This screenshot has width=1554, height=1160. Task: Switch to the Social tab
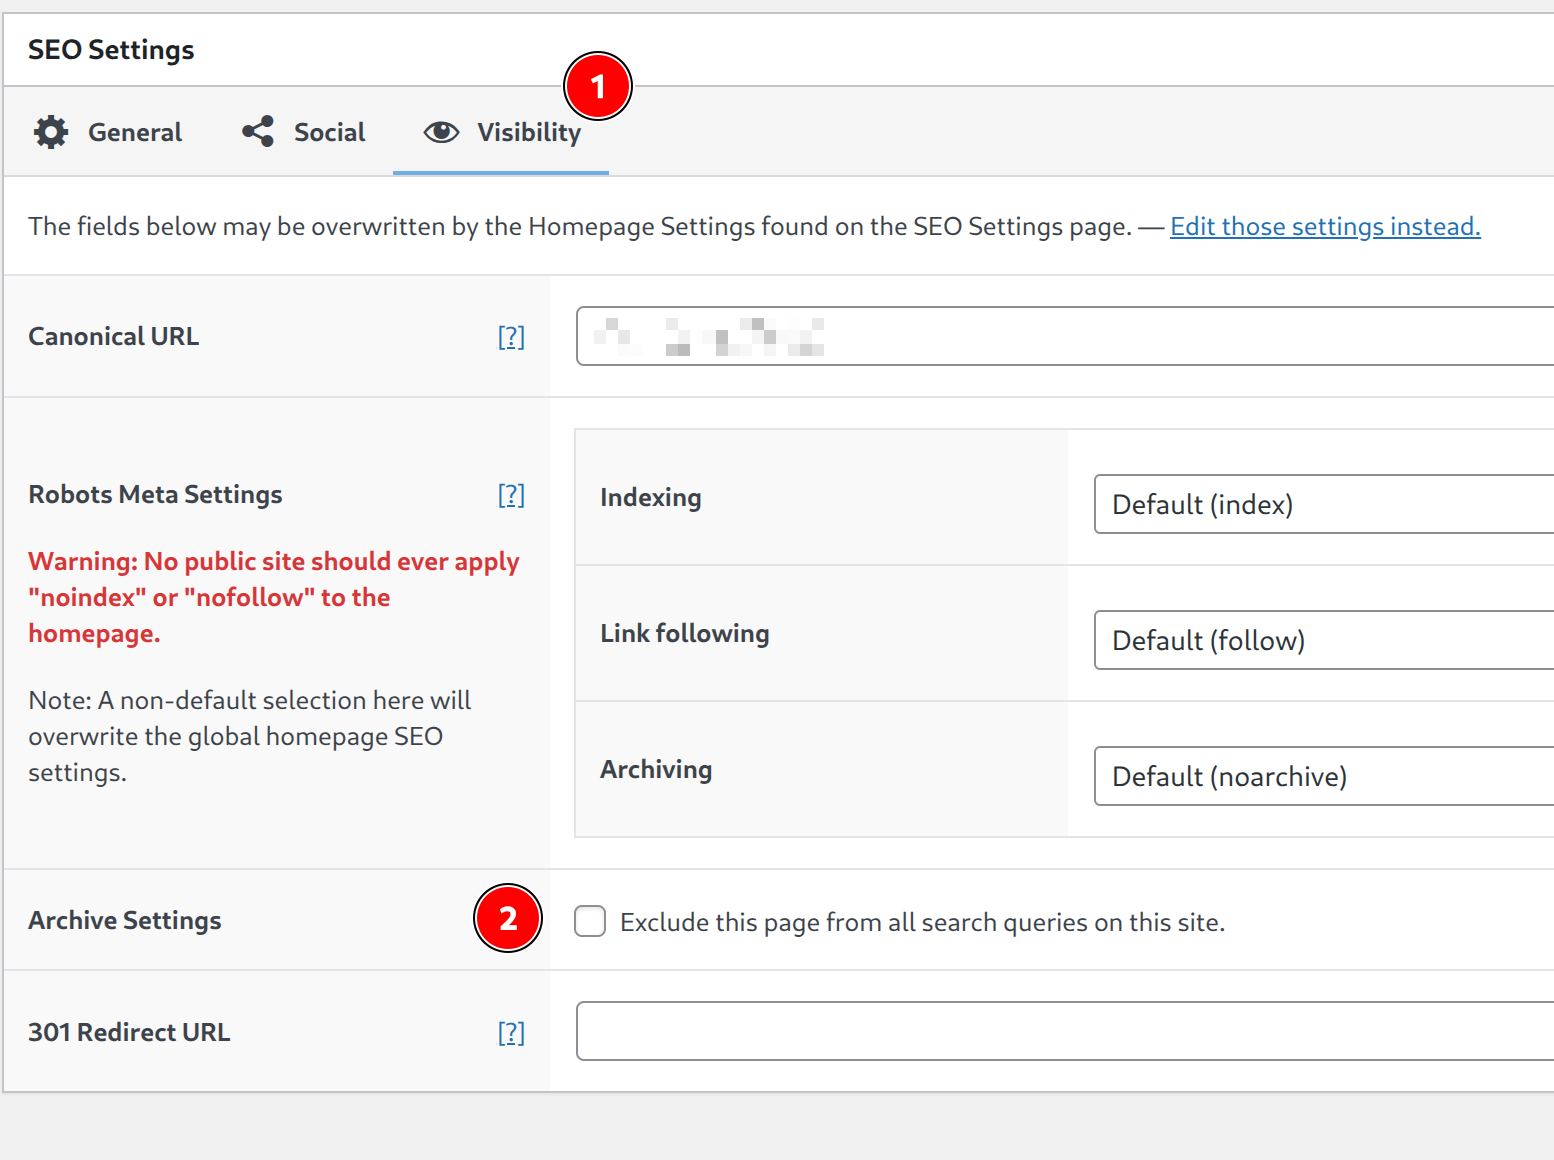pyautogui.click(x=329, y=132)
